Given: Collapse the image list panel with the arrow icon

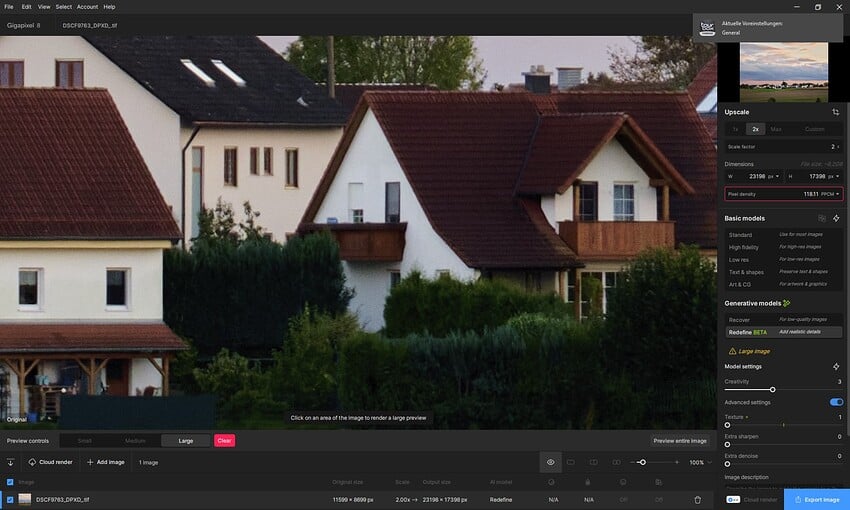Looking at the screenshot, I should pyautogui.click(x=10, y=462).
